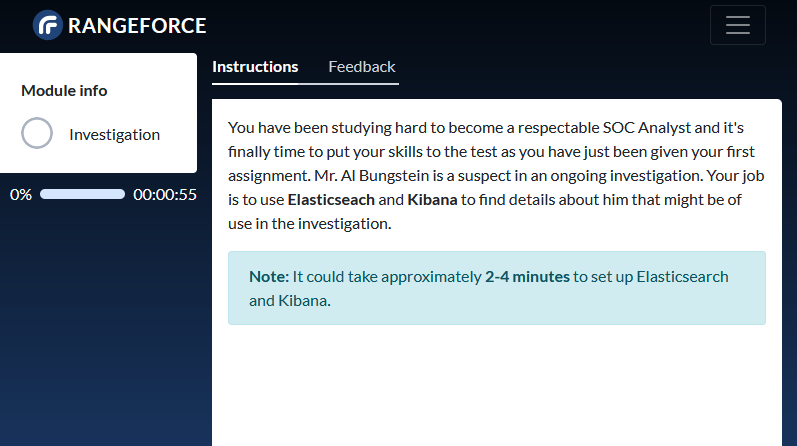Switch to the Feedback tab
The image size is (797, 446).
tap(361, 67)
